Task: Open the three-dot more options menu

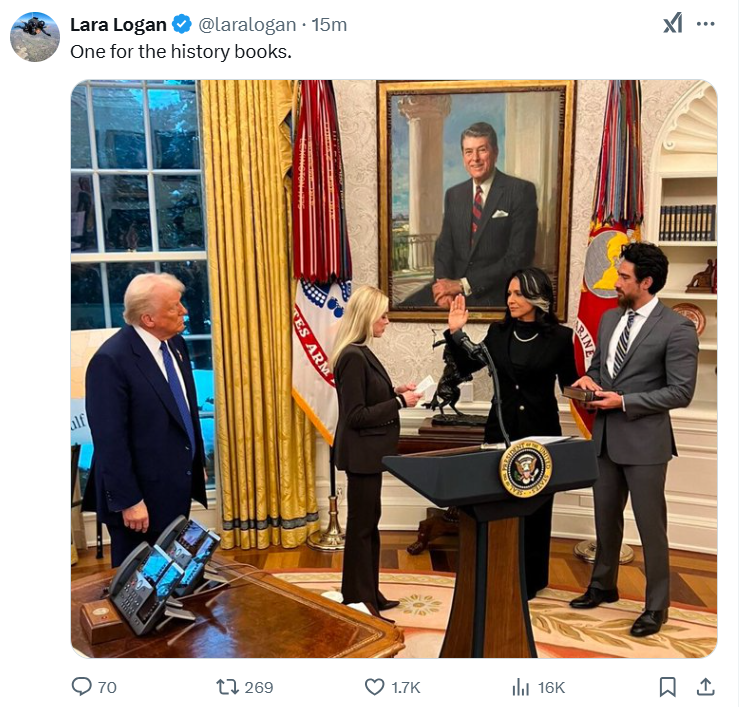Action: point(706,24)
